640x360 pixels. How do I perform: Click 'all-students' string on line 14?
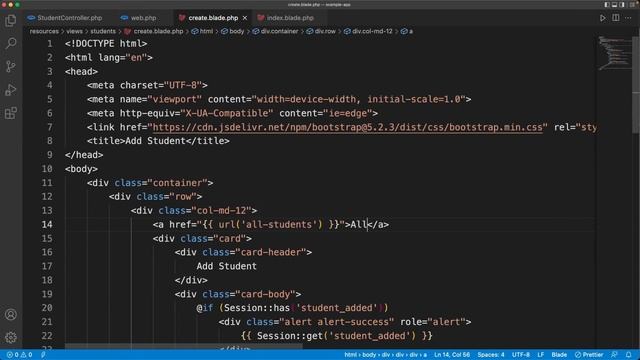[279, 224]
